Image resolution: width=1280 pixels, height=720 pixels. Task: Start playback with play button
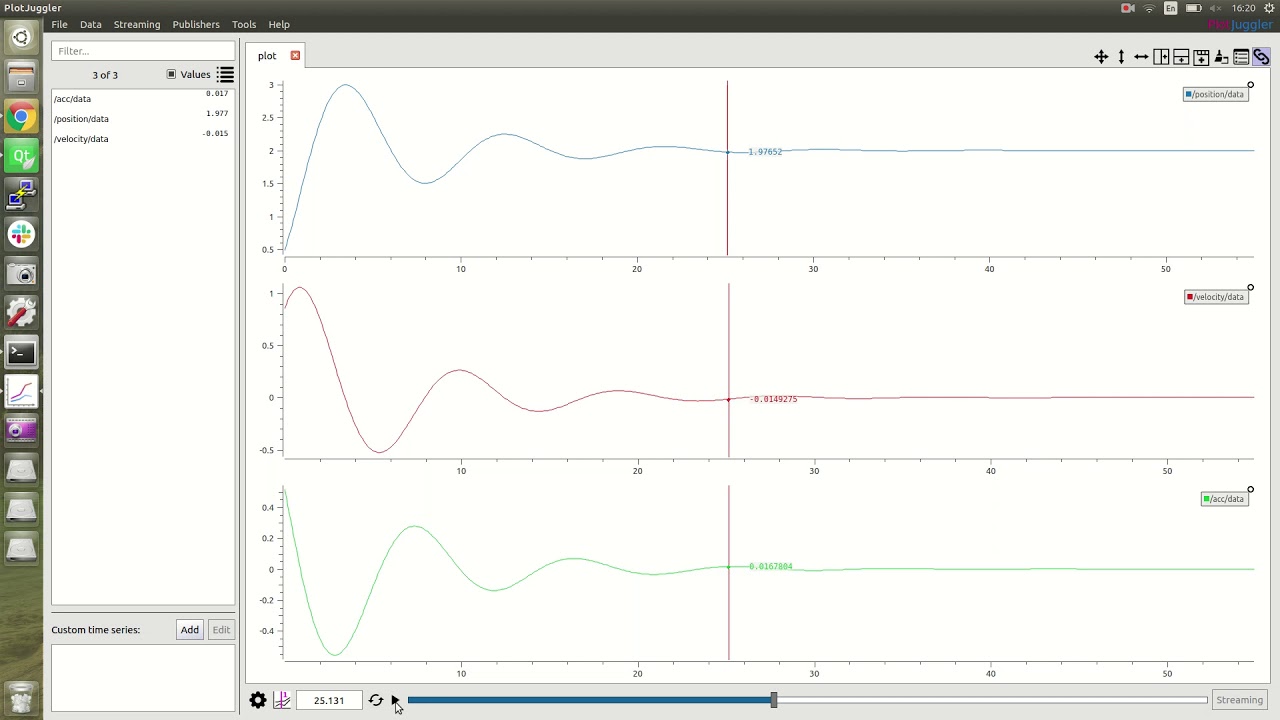[x=394, y=700]
